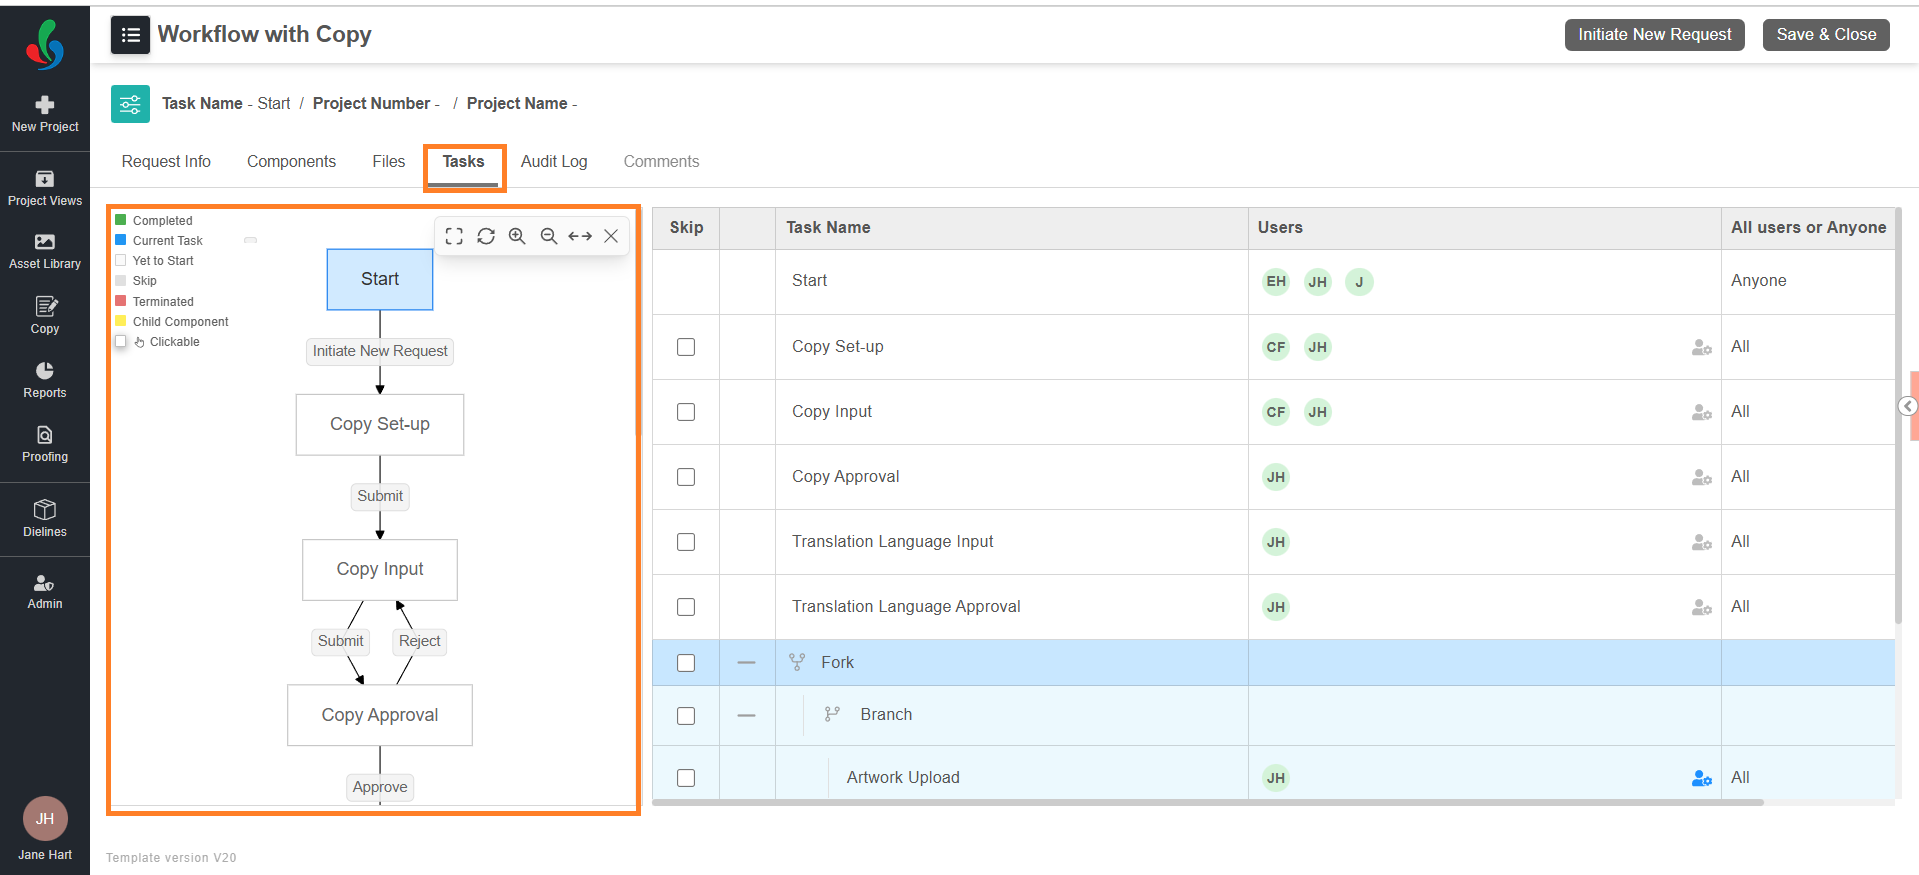
Task: Collapse the Fork row
Action: click(746, 663)
